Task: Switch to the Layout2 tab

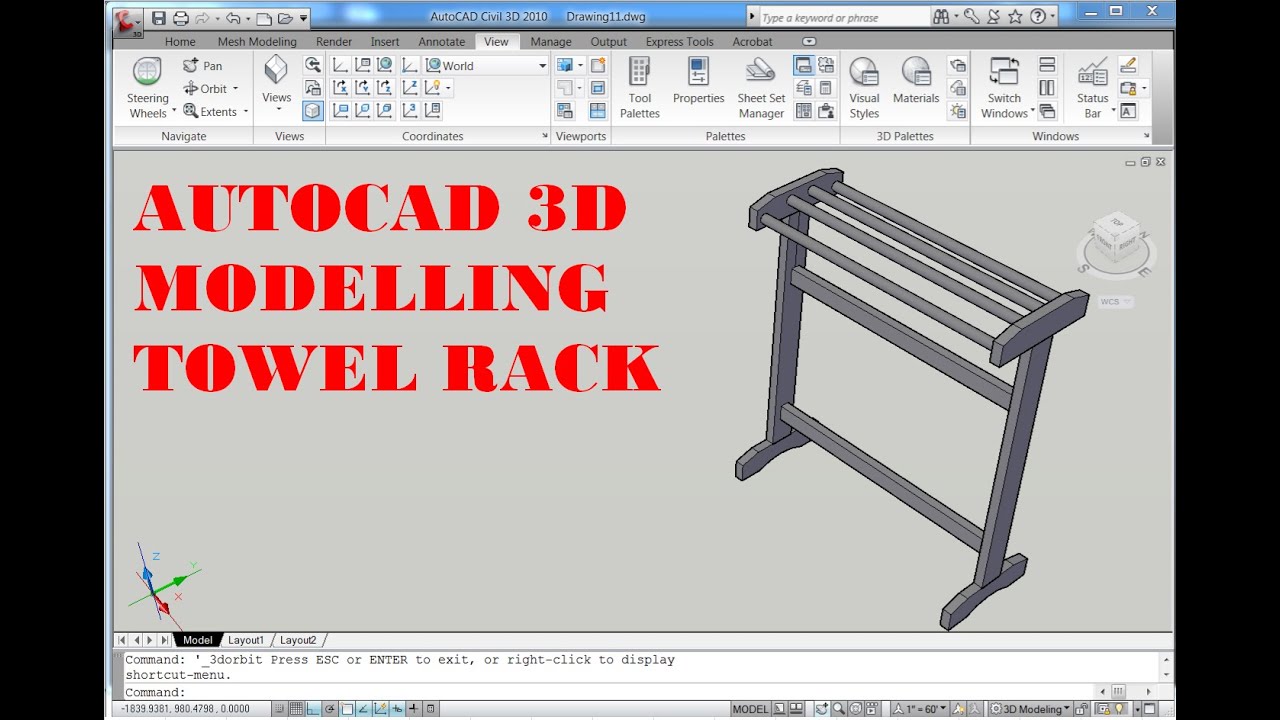Action: click(x=298, y=640)
